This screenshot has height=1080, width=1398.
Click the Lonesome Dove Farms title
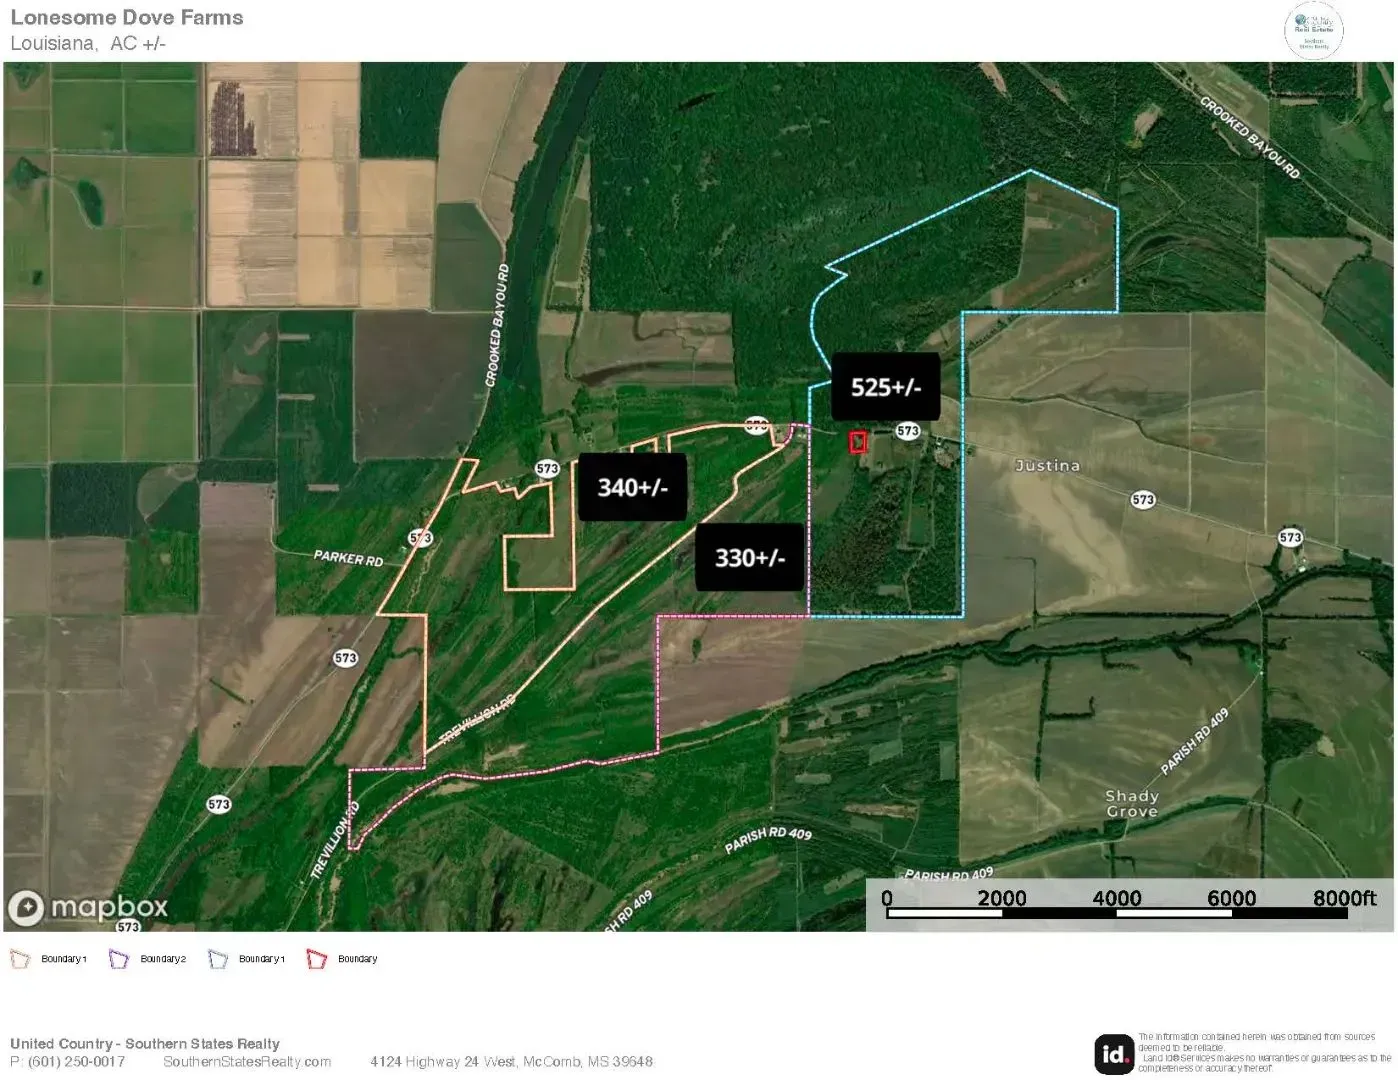coord(127,18)
